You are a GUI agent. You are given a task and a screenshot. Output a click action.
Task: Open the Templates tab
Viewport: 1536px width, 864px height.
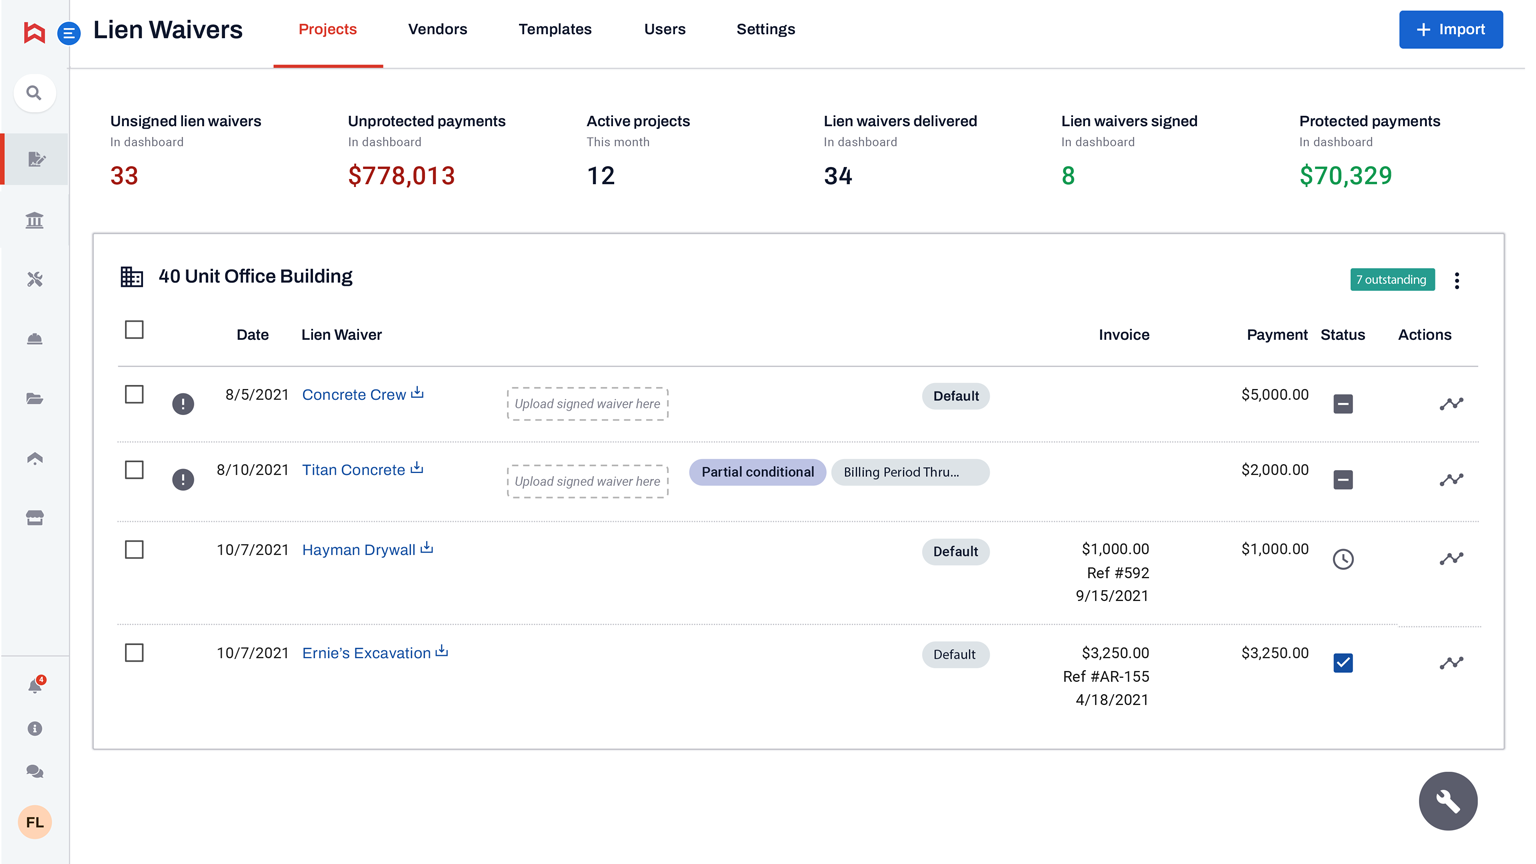pos(555,30)
